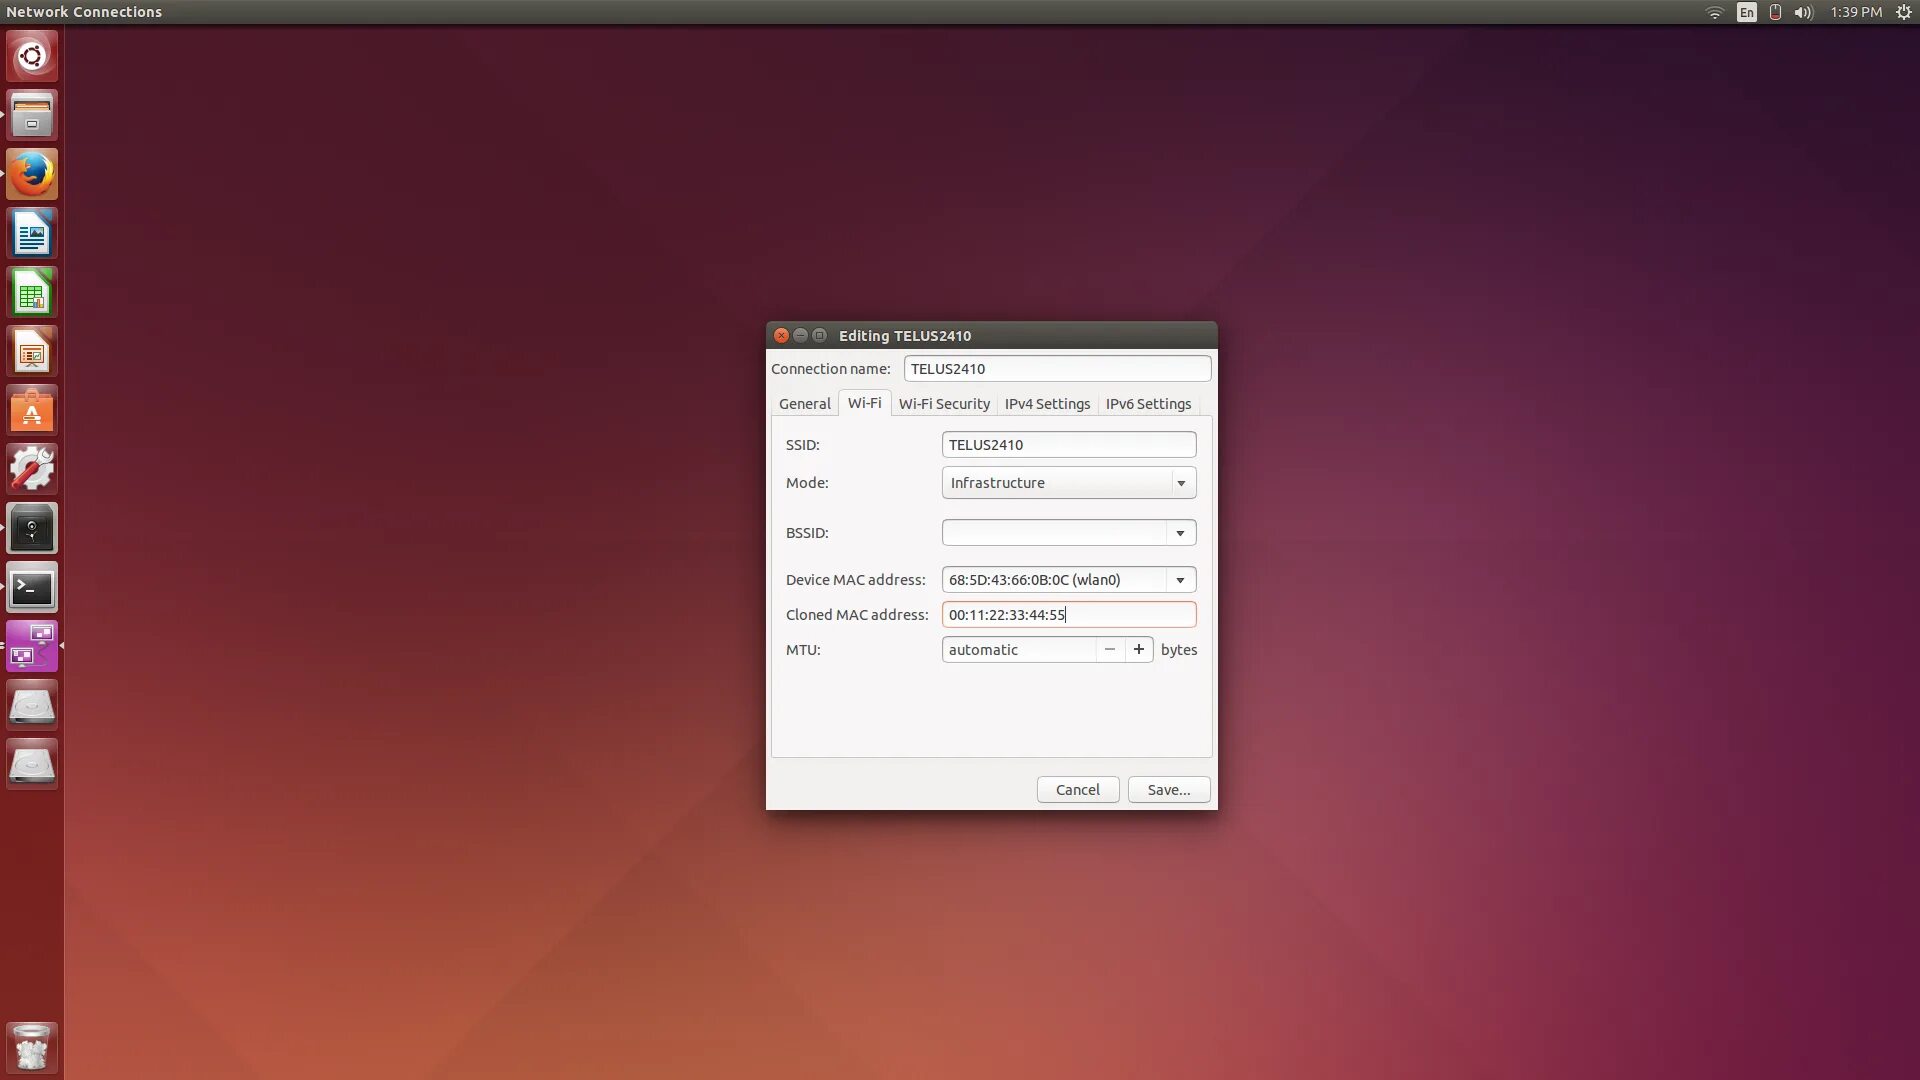Open the General tab
1920x1080 pixels.
tap(804, 404)
